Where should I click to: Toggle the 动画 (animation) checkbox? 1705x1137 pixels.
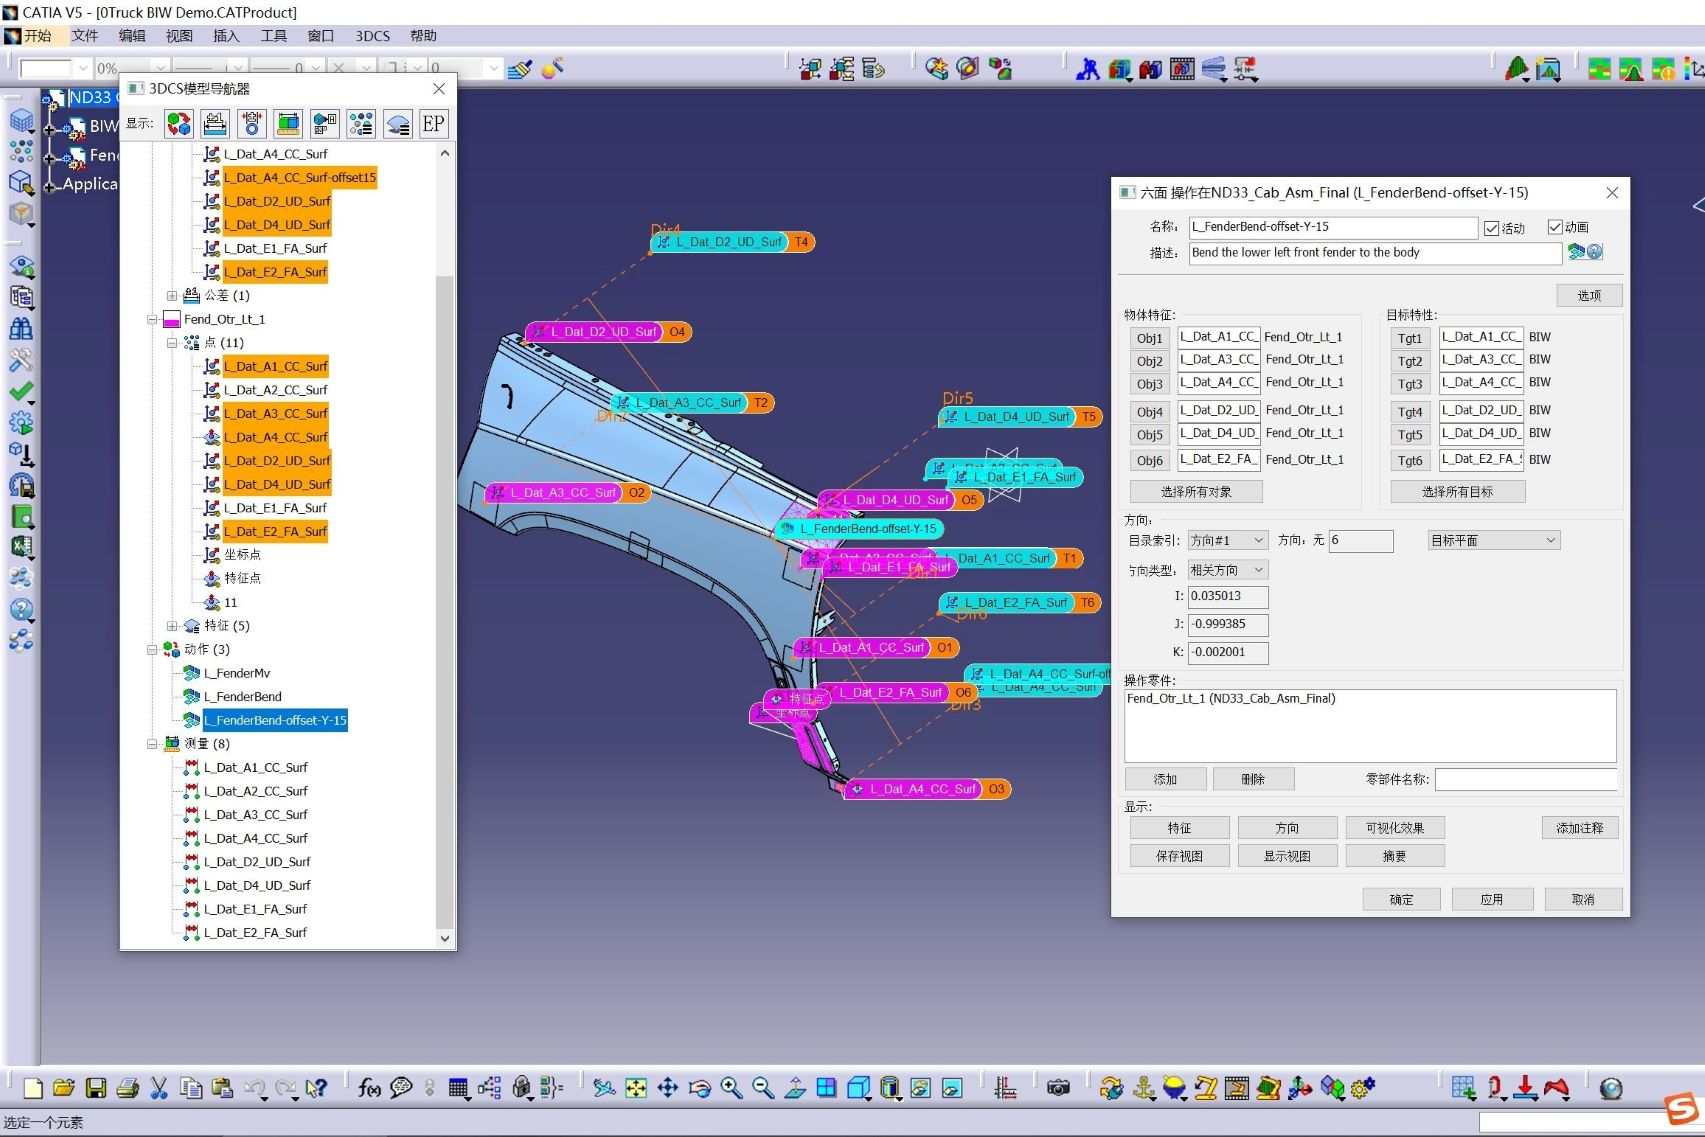point(1555,227)
